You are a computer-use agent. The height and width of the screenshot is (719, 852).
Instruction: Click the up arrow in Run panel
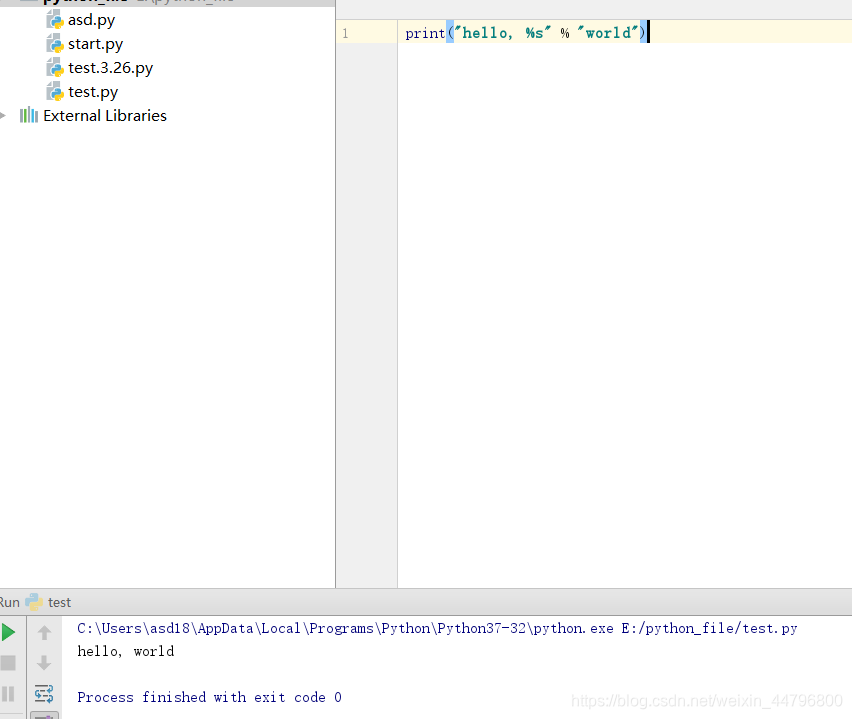tap(45, 632)
